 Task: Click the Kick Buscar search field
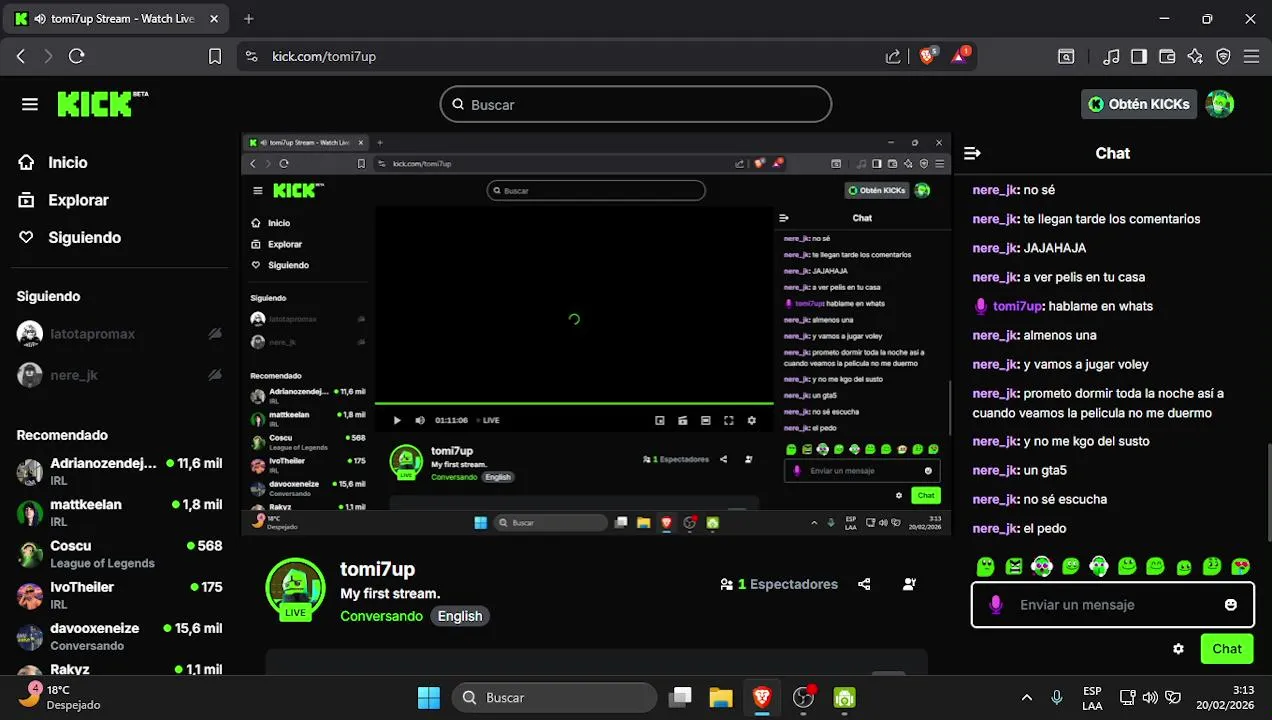coord(635,104)
